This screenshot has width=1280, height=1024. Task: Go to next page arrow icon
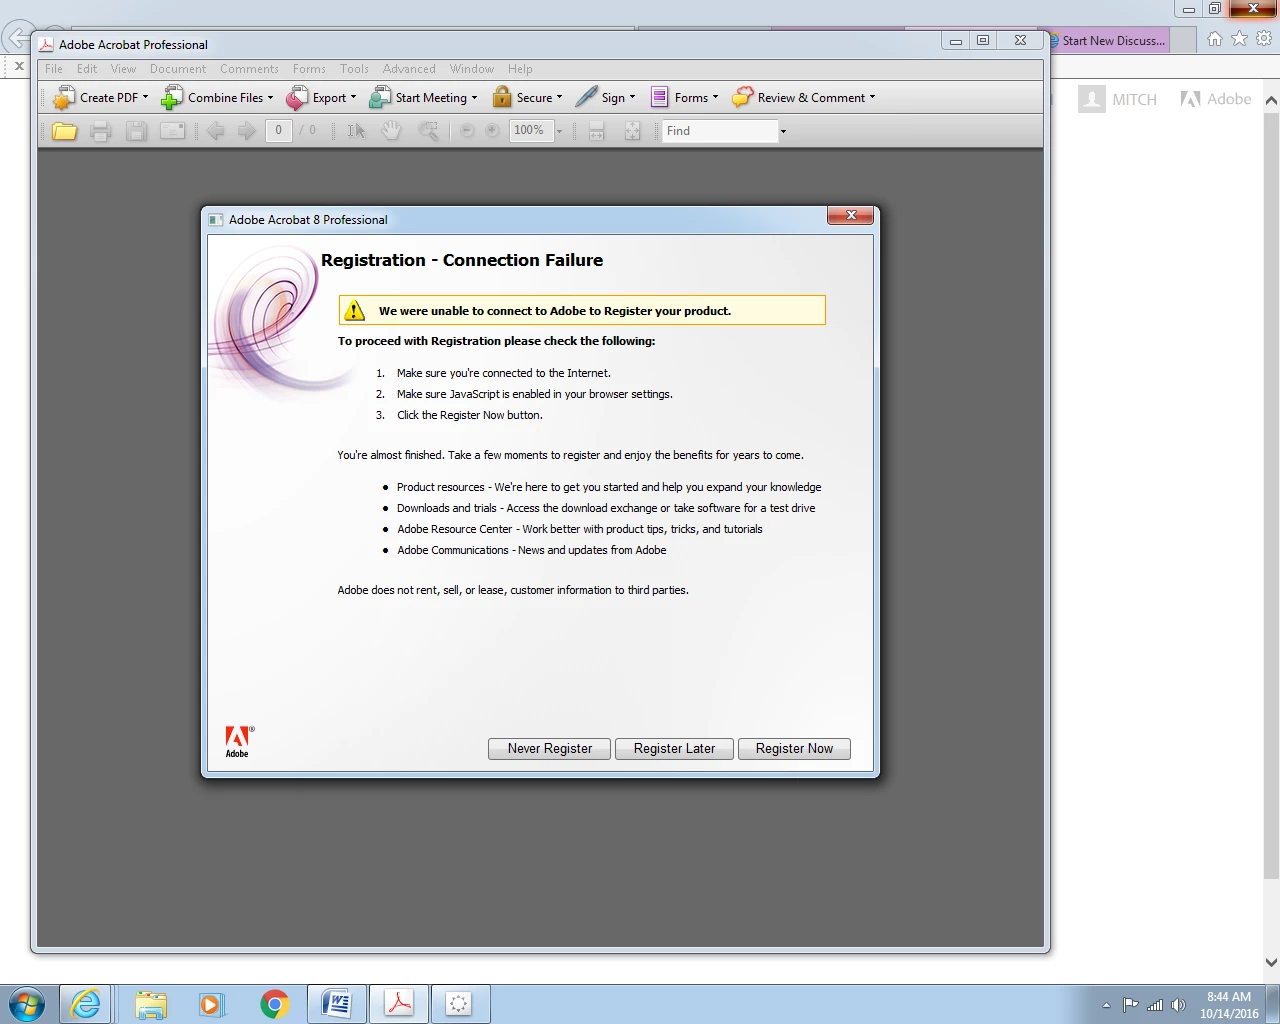point(246,131)
